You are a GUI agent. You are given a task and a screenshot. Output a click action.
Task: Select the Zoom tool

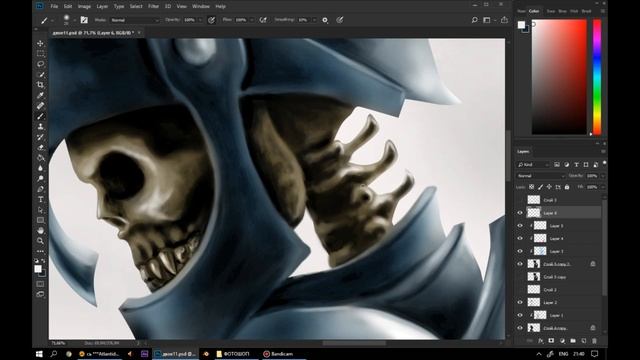coord(40,241)
